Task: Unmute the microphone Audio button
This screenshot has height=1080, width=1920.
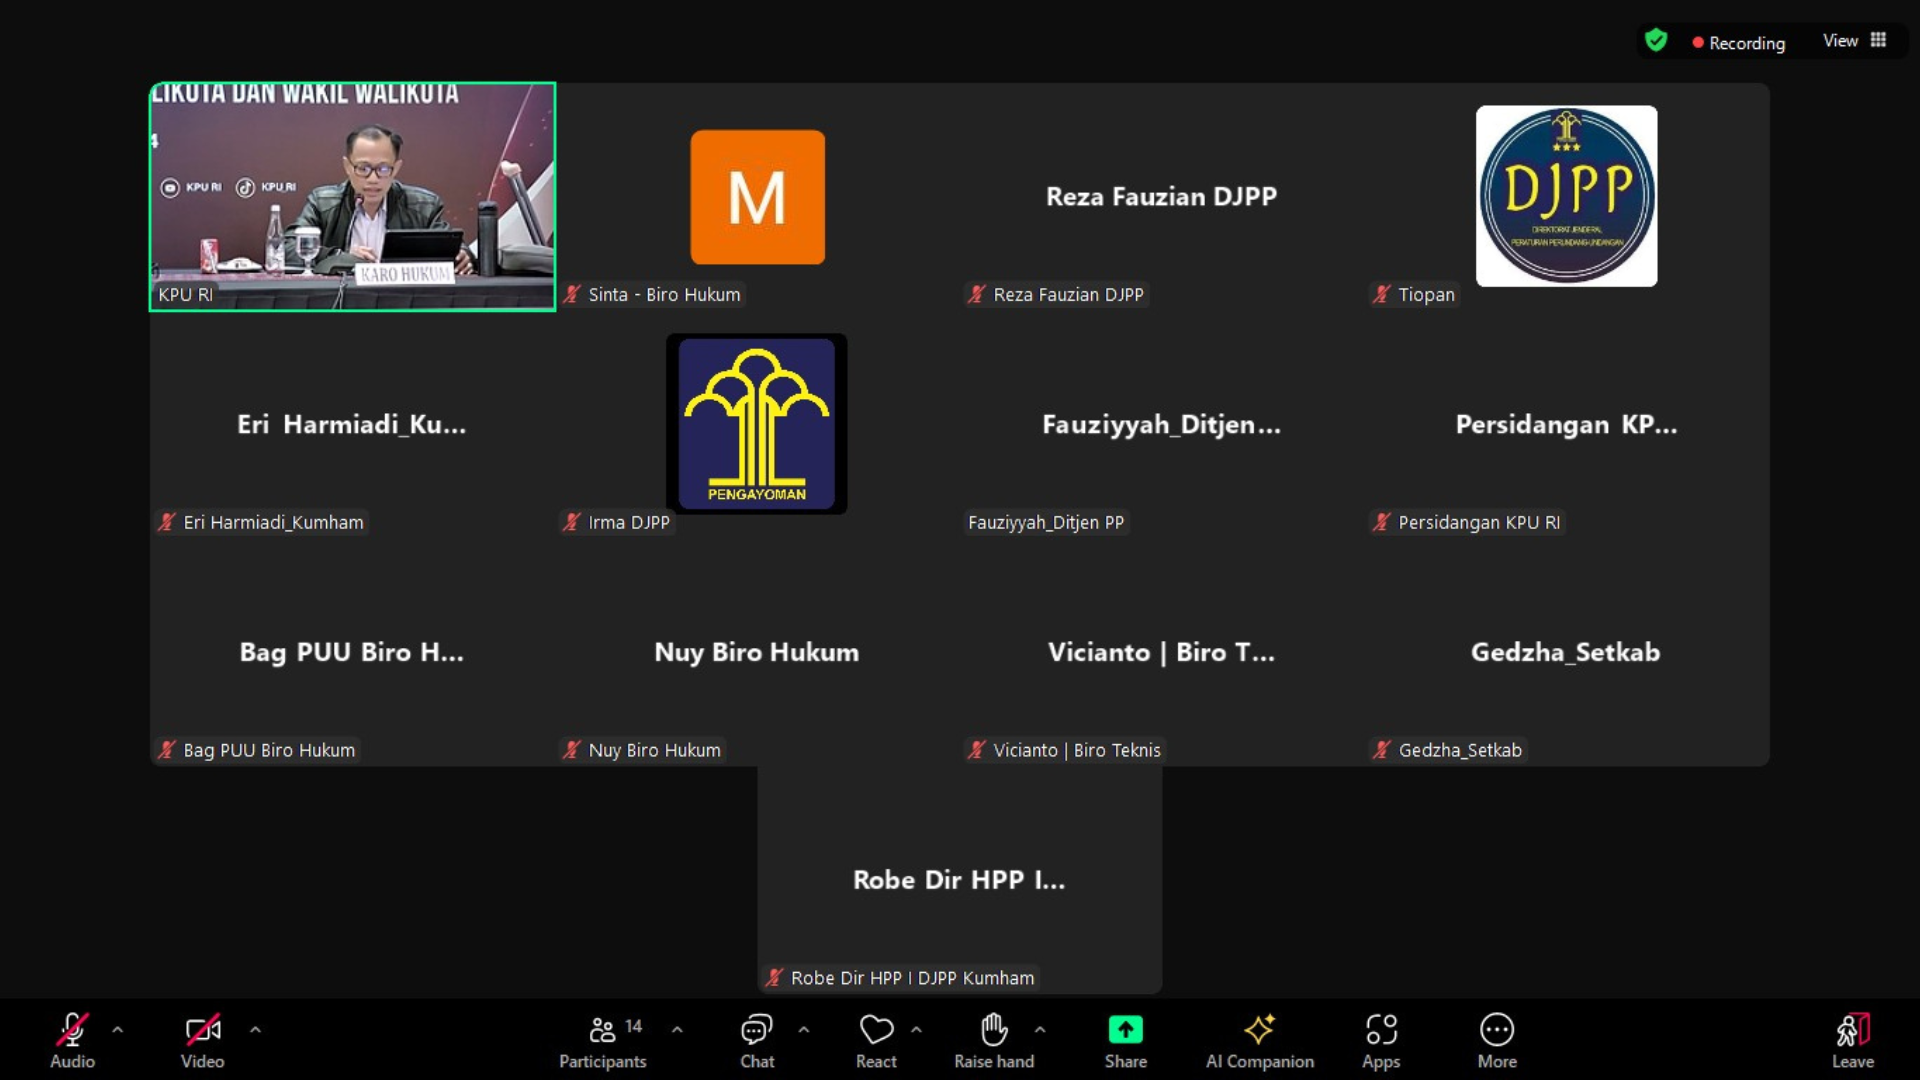Action: pyautogui.click(x=72, y=1040)
